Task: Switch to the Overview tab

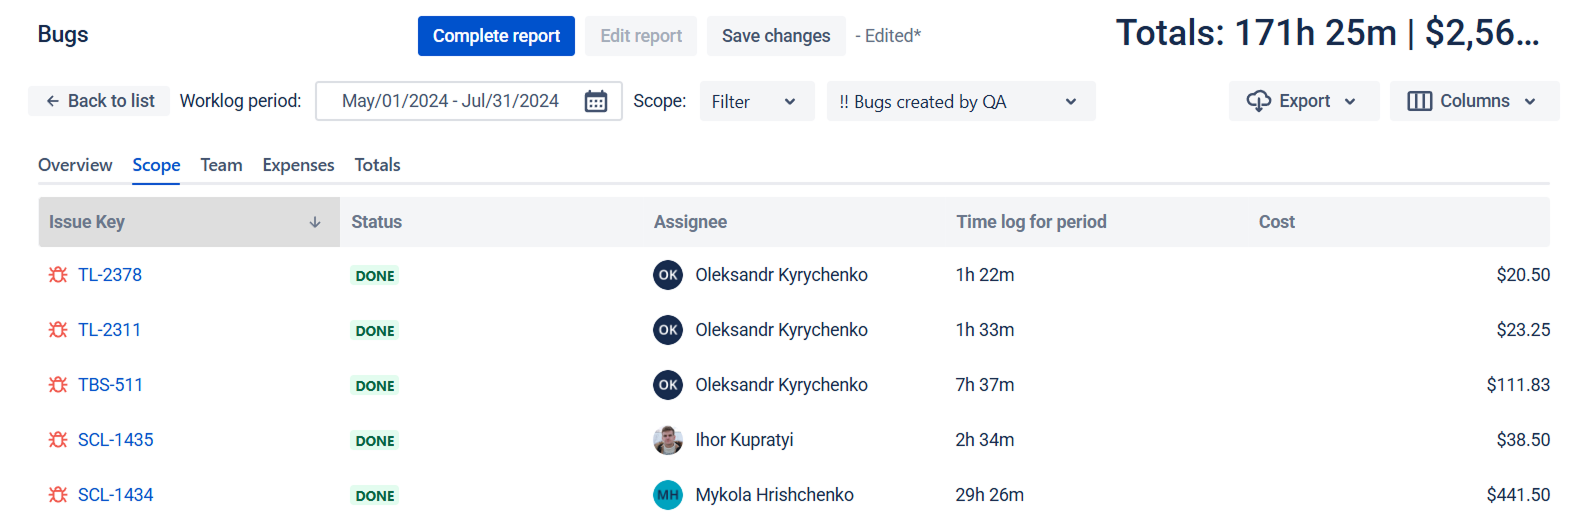Action: [75, 165]
